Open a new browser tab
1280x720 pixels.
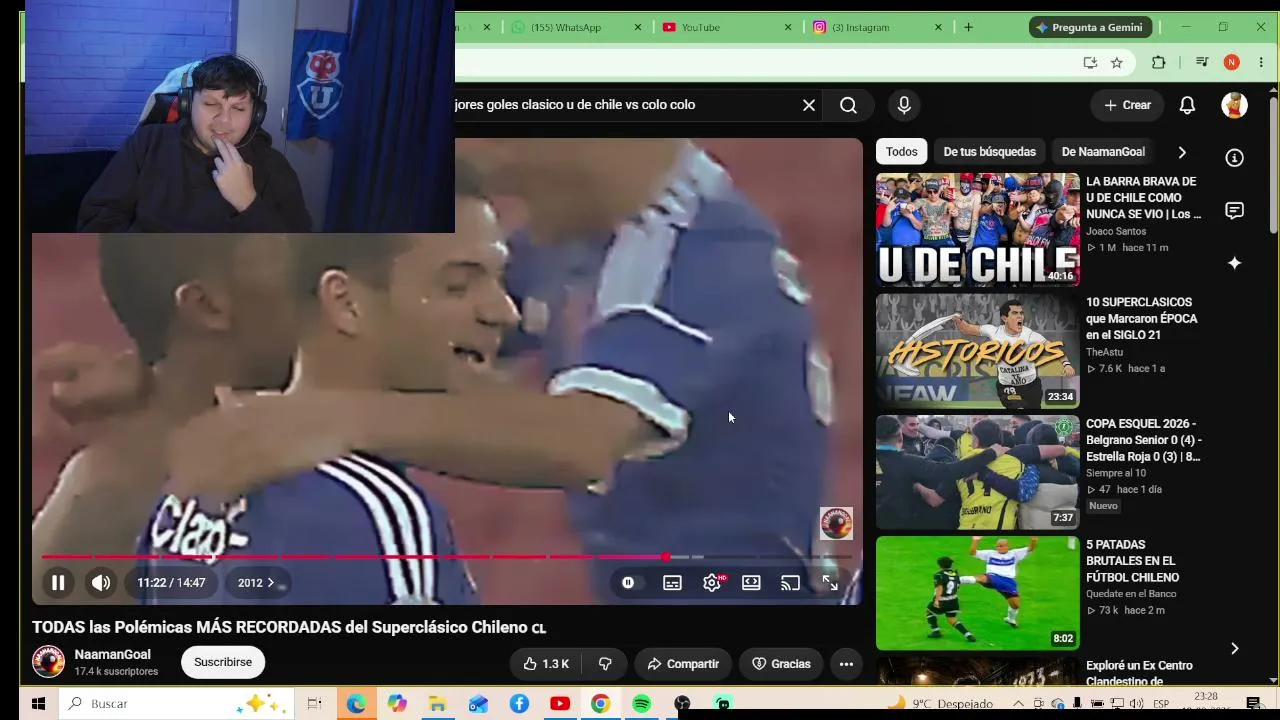pyautogui.click(x=968, y=27)
